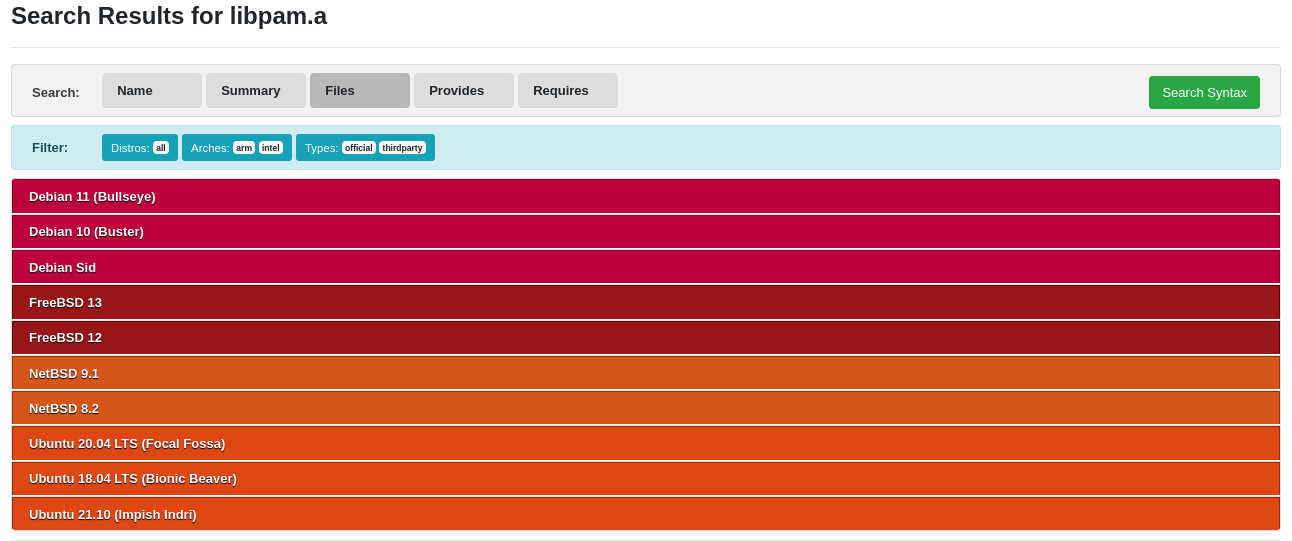The image size is (1292, 541).
Task: Click the 'thirdparty' type badge
Action: 402,147
